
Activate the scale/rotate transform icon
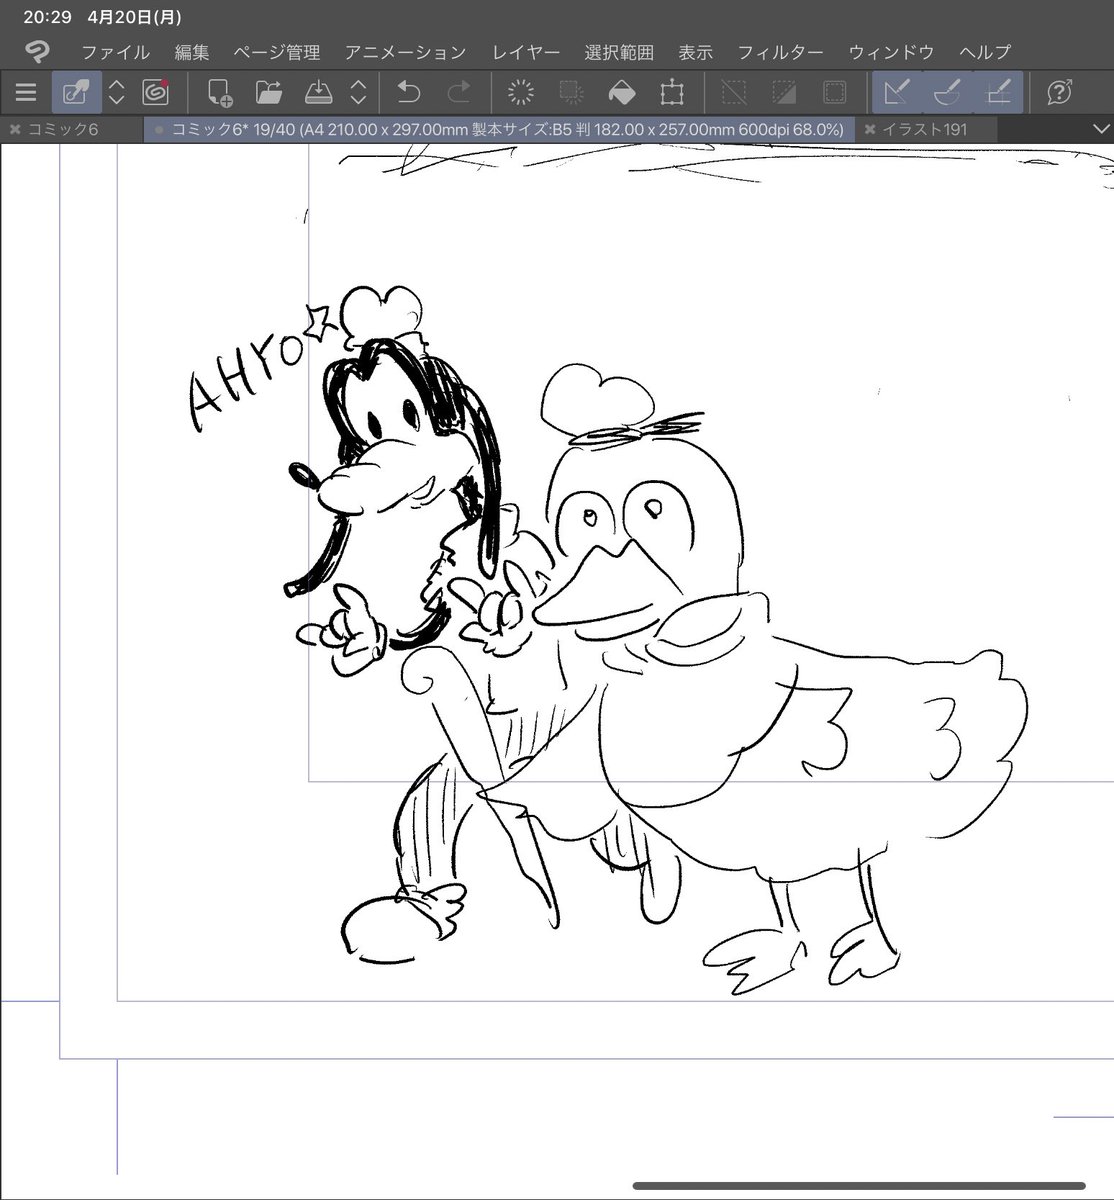(672, 93)
